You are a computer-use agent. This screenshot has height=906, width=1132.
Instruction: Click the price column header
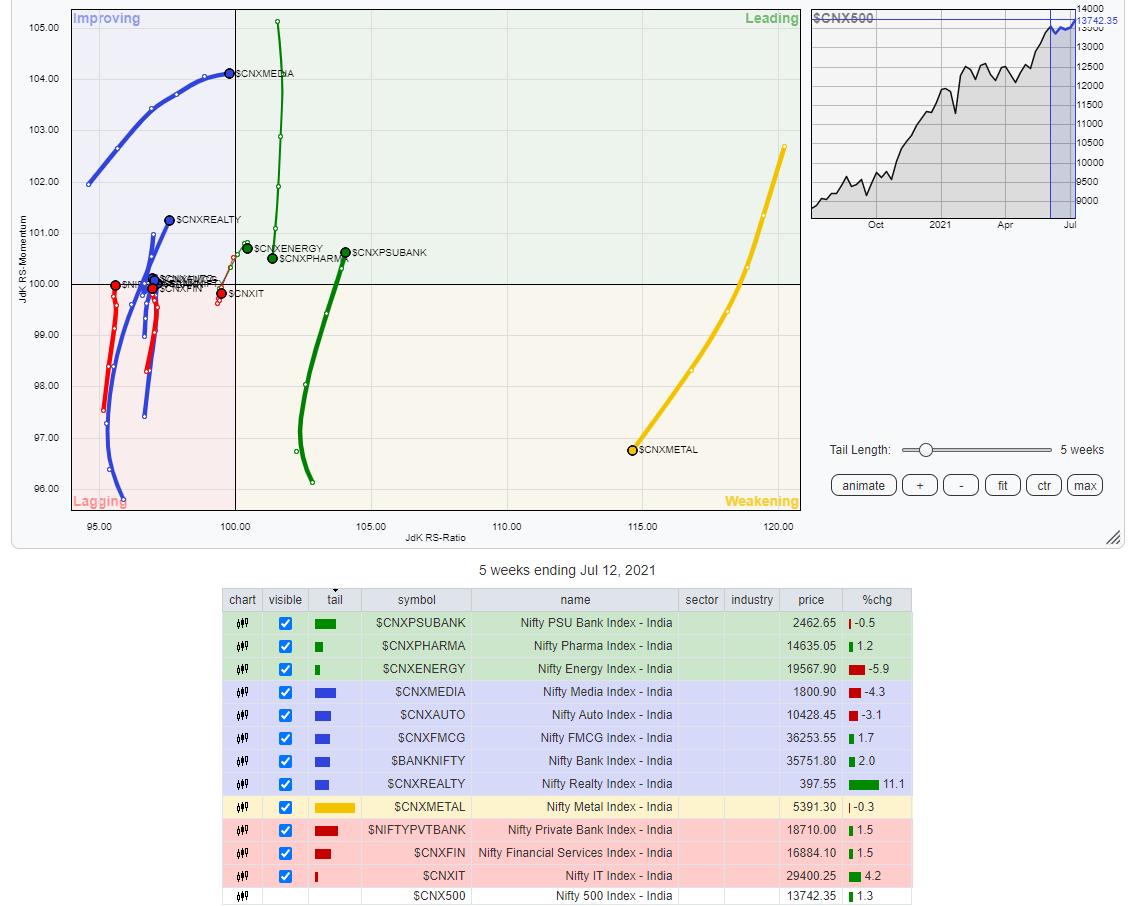point(811,600)
